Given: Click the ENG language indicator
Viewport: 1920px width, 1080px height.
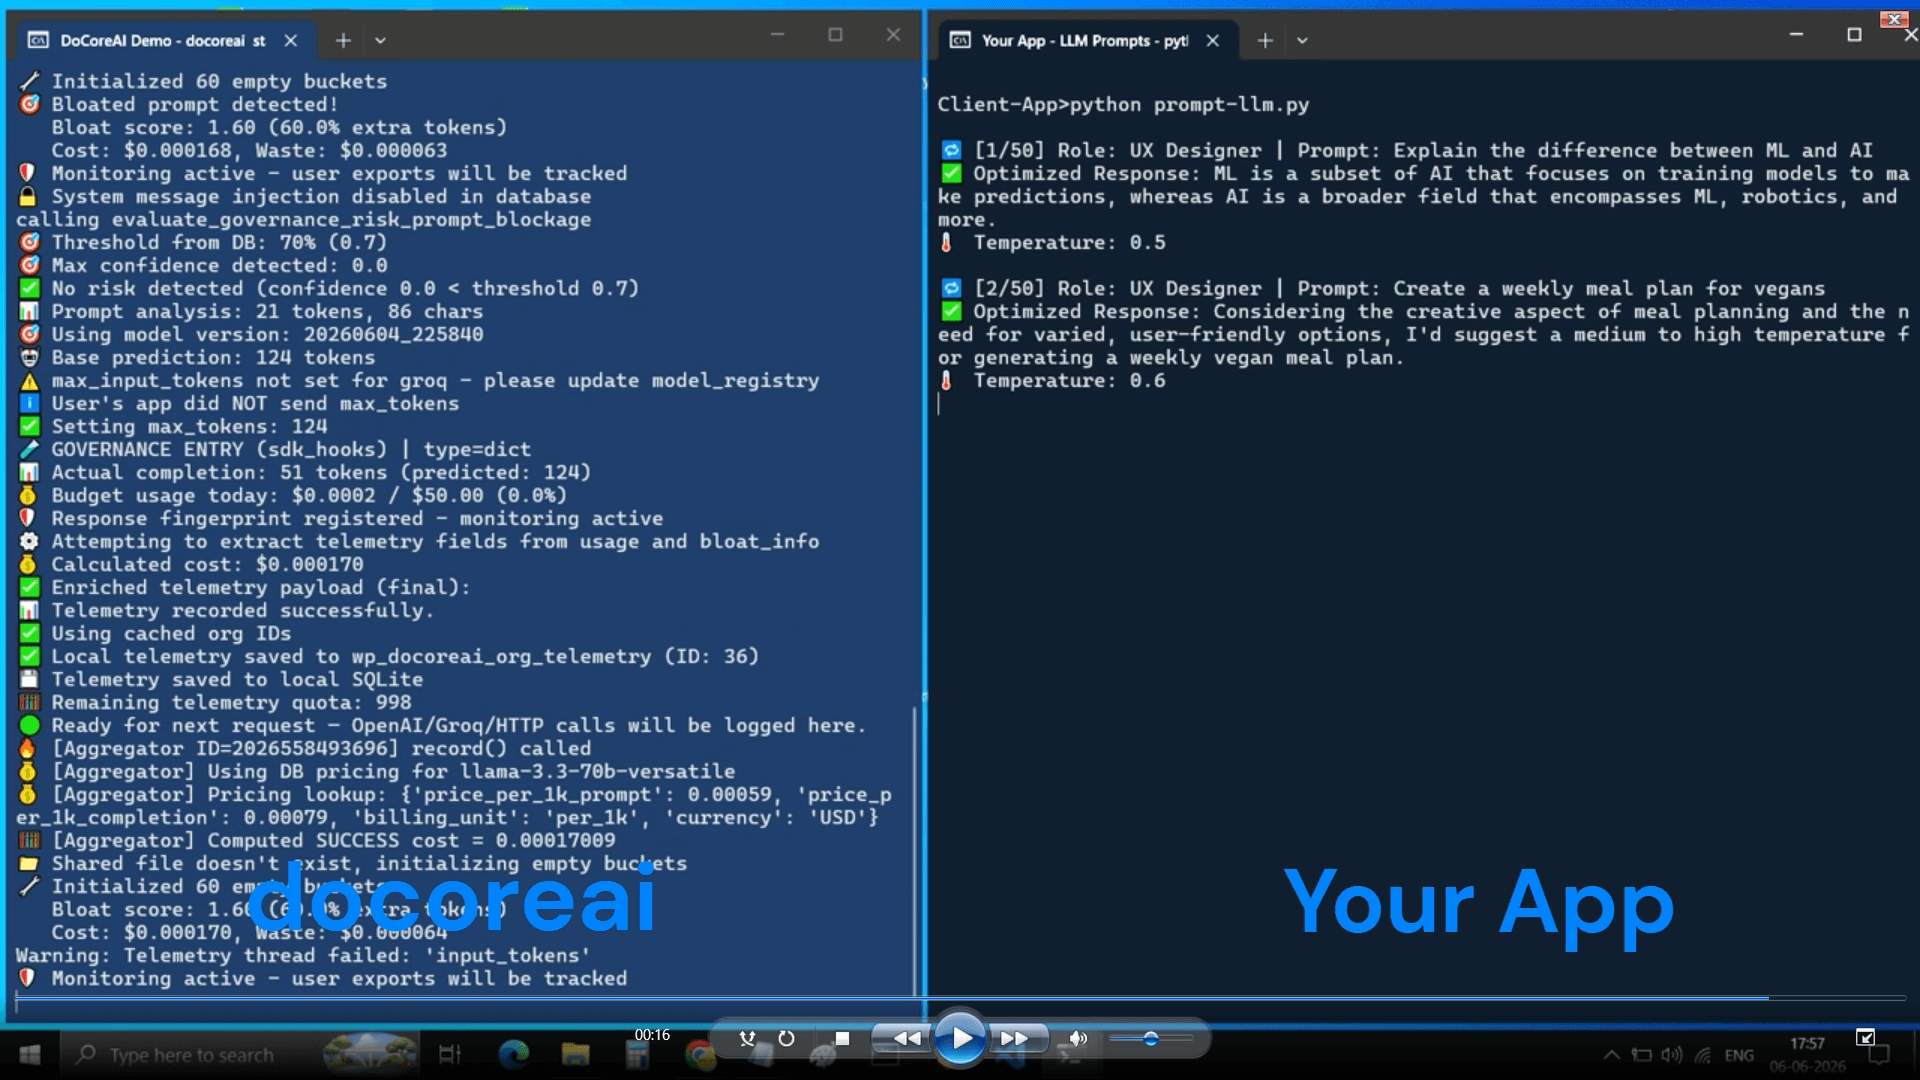Looking at the screenshot, I should coord(1739,1055).
